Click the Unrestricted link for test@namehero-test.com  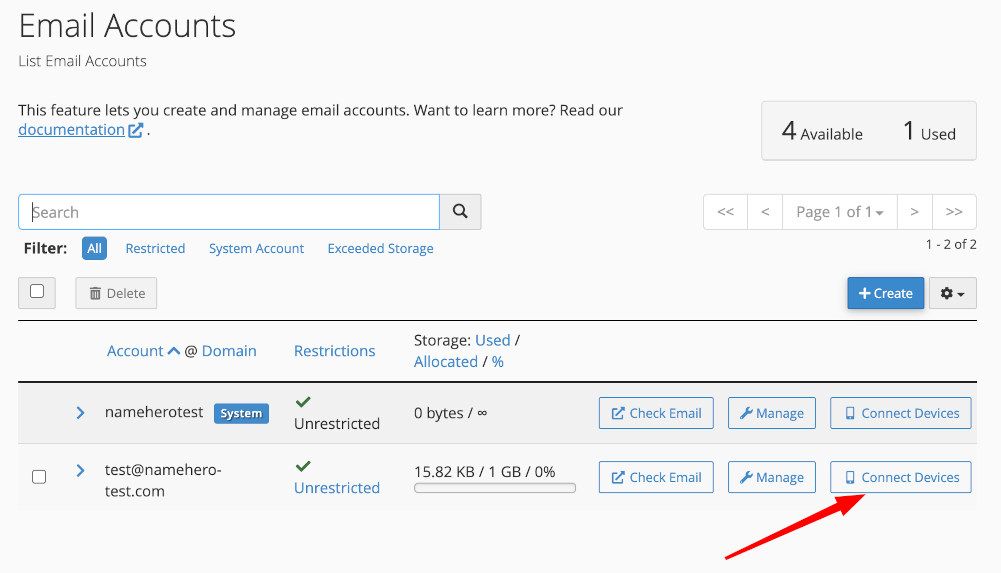click(x=337, y=488)
